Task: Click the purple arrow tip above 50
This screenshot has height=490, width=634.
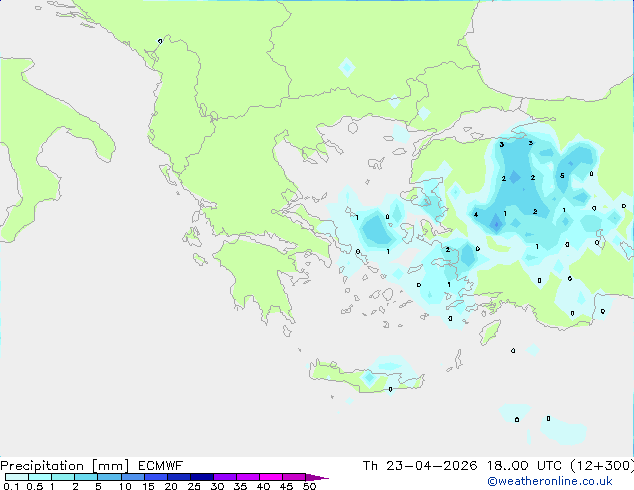Action: pyautogui.click(x=317, y=477)
